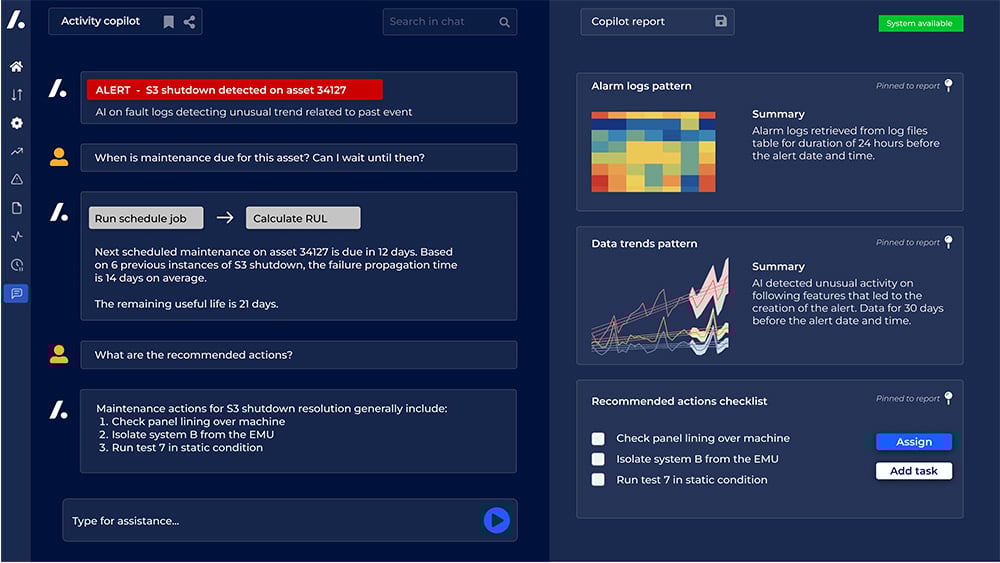Share the Activity copilot conversation
Image resolution: width=1000 pixels, height=563 pixels.
[190, 22]
